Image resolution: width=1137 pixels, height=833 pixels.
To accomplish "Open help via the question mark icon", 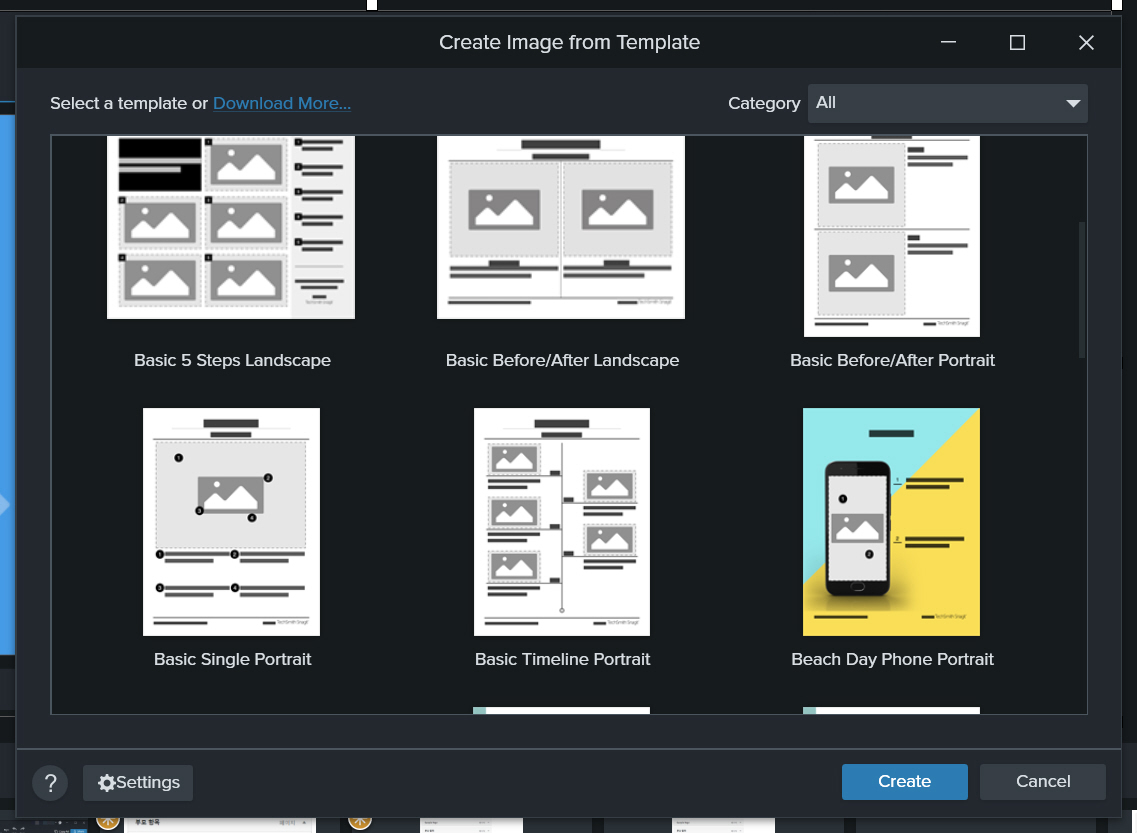I will coord(50,783).
